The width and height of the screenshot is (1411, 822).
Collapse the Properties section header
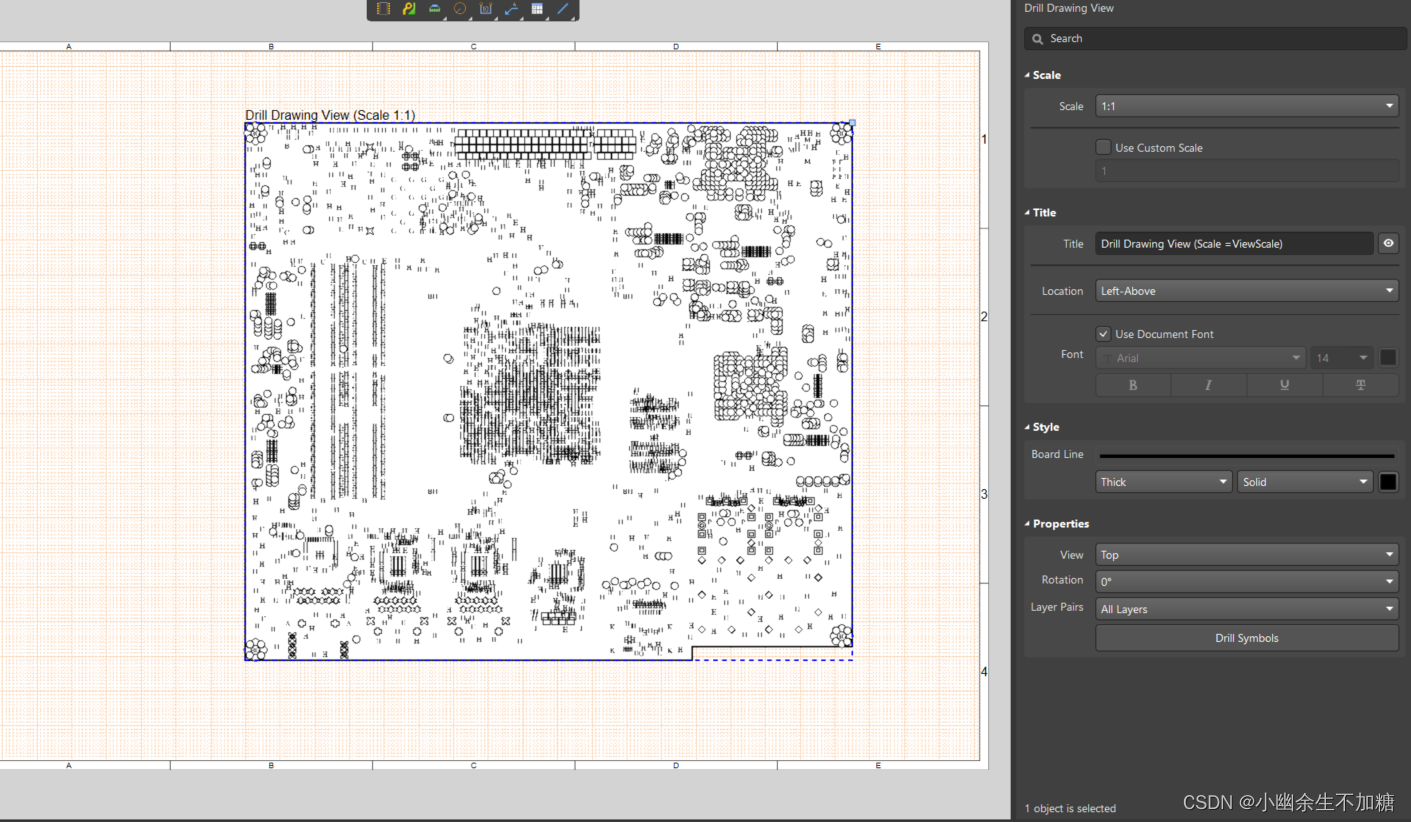click(x=1060, y=524)
